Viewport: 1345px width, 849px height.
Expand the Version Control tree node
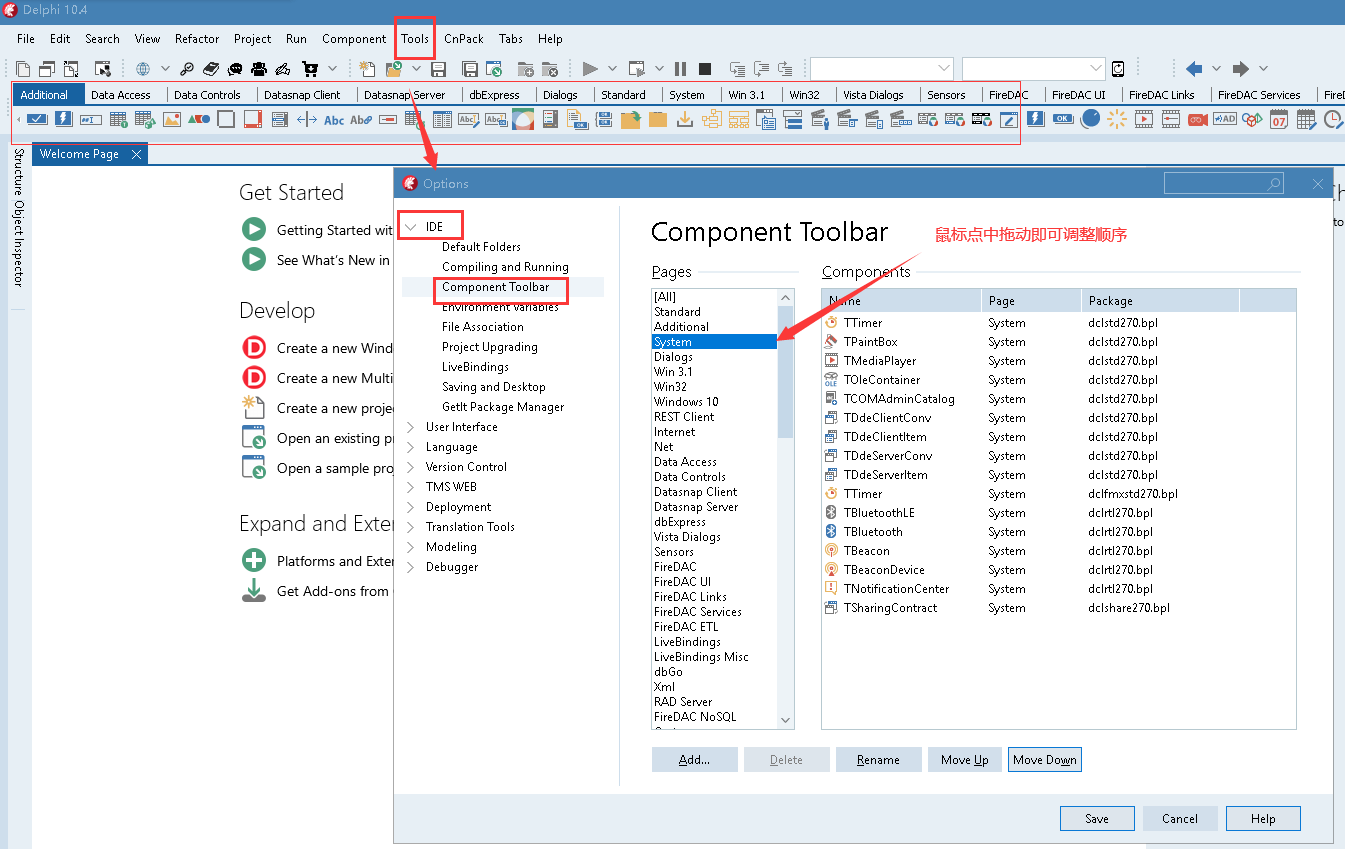[411, 467]
